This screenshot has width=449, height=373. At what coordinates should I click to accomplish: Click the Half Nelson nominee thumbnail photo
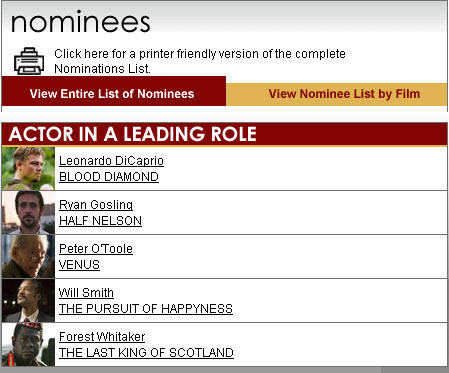[28, 213]
